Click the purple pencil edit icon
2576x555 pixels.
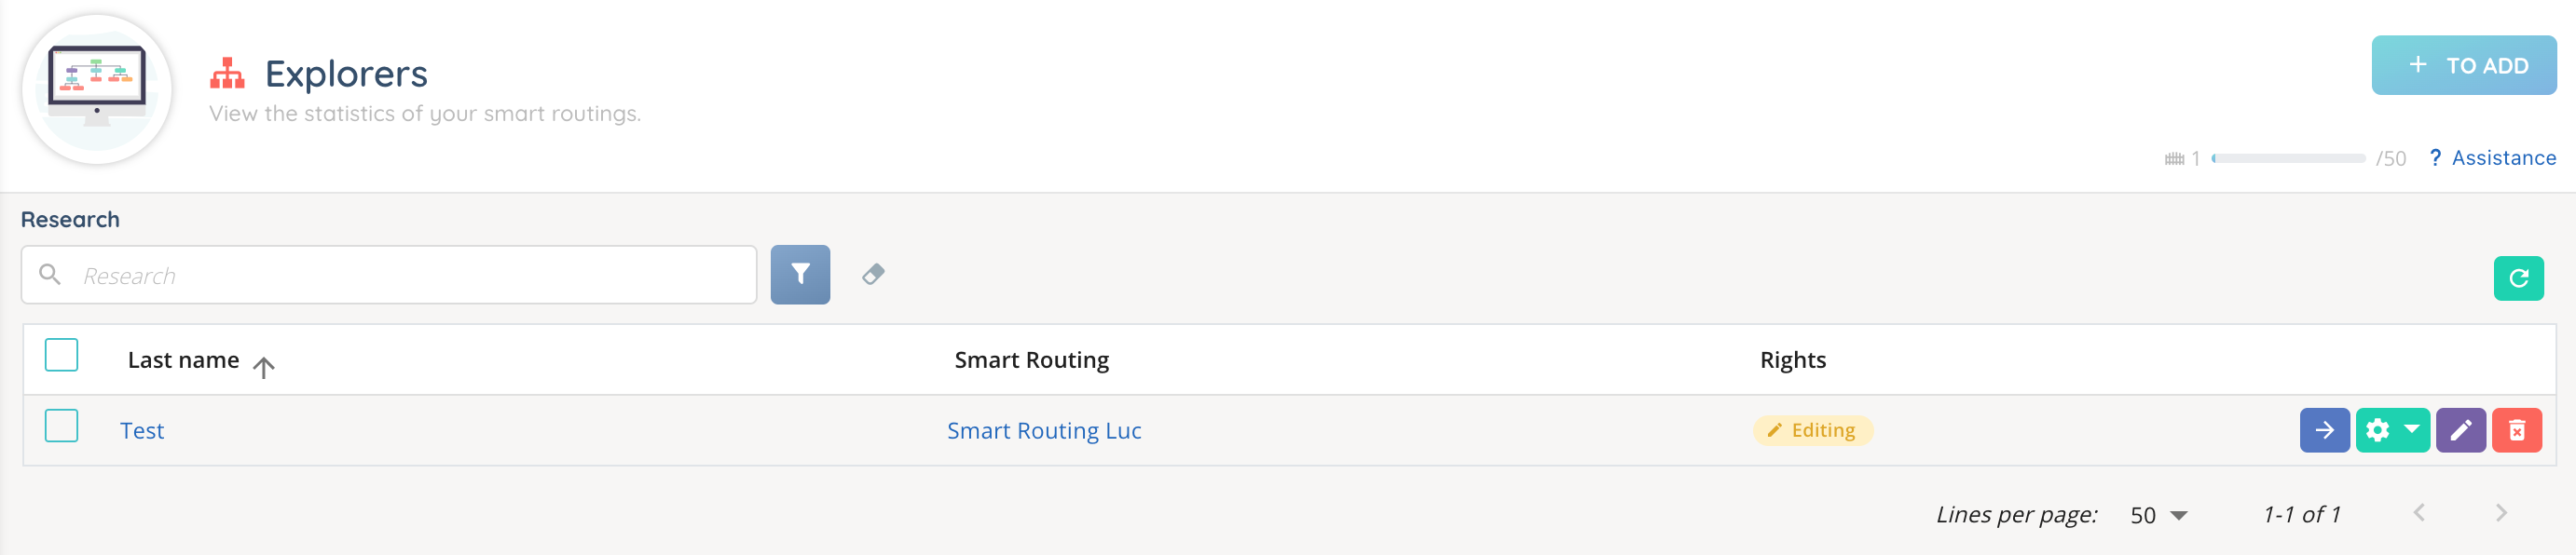[x=2460, y=430]
